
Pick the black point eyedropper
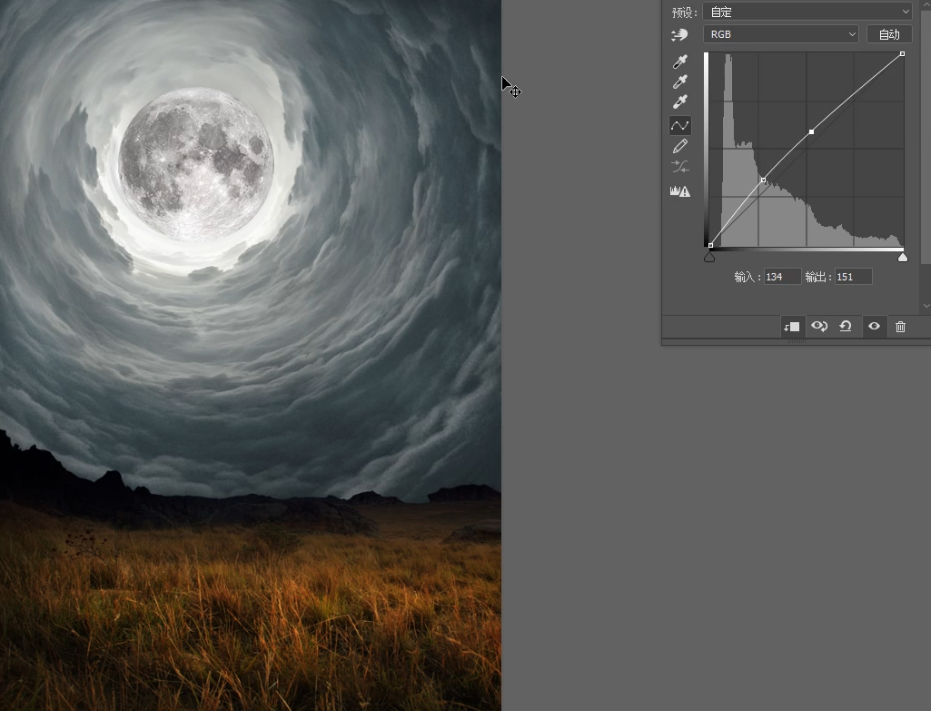coord(680,62)
